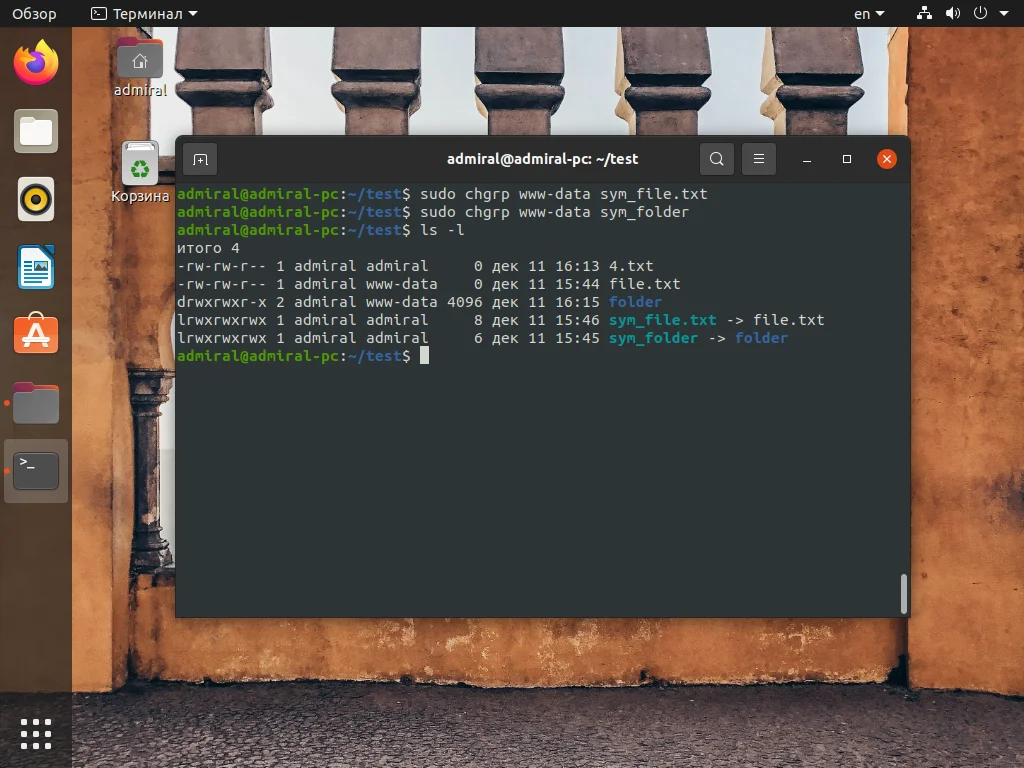
Task: Click the terminal prompt cursor area
Action: coord(425,356)
